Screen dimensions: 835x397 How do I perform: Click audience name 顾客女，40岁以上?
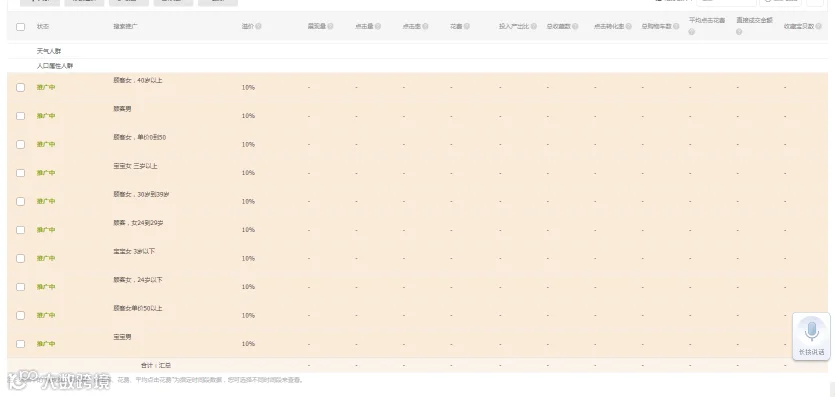137,80
